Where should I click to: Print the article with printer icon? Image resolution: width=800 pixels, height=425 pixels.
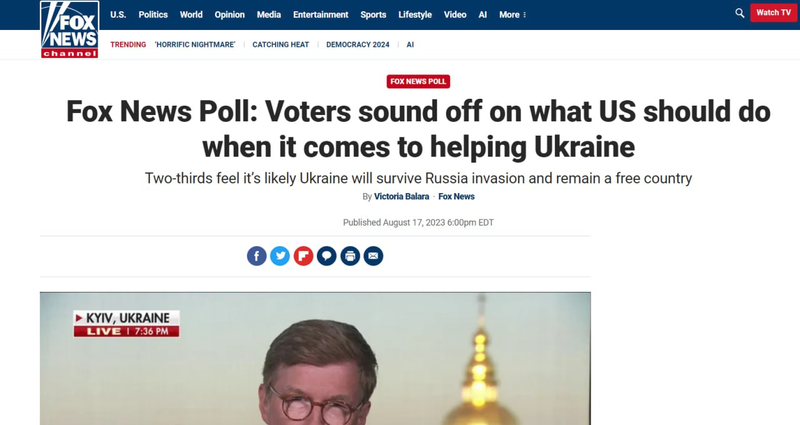[350, 256]
